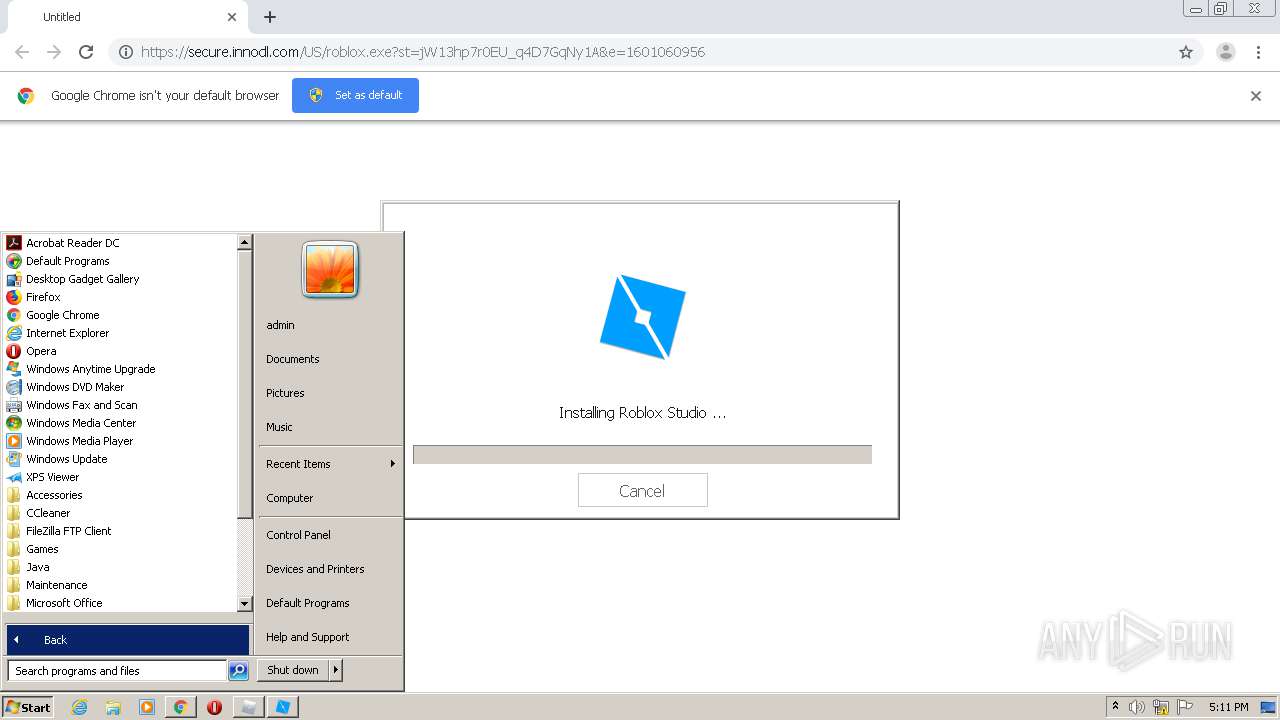Open Google Chrome in programs list
1280x720 pixels.
click(x=53, y=315)
